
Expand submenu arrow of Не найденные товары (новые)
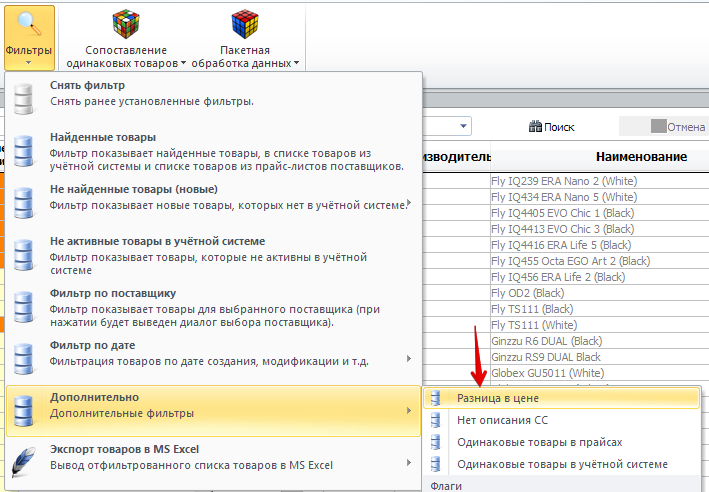[409, 202]
